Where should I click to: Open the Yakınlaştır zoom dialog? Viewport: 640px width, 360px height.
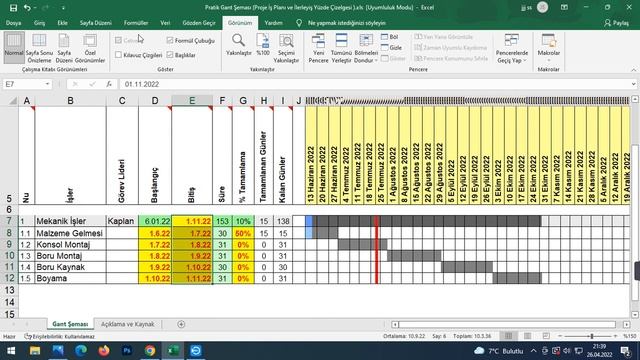239,45
